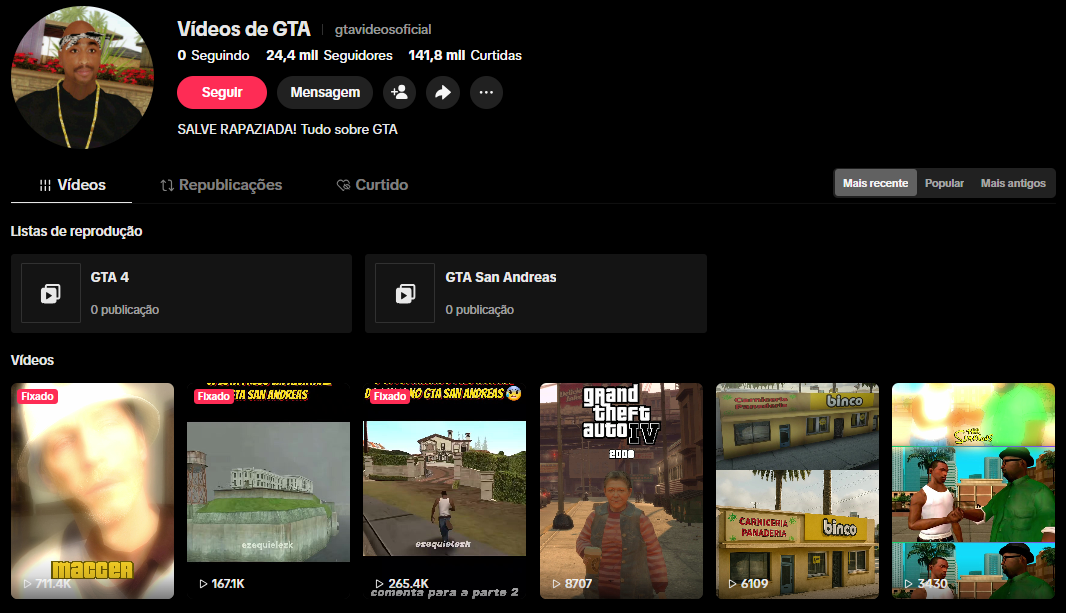Click the Vídeos de GTA profile name
The height and width of the screenshot is (613, 1066).
(x=243, y=29)
